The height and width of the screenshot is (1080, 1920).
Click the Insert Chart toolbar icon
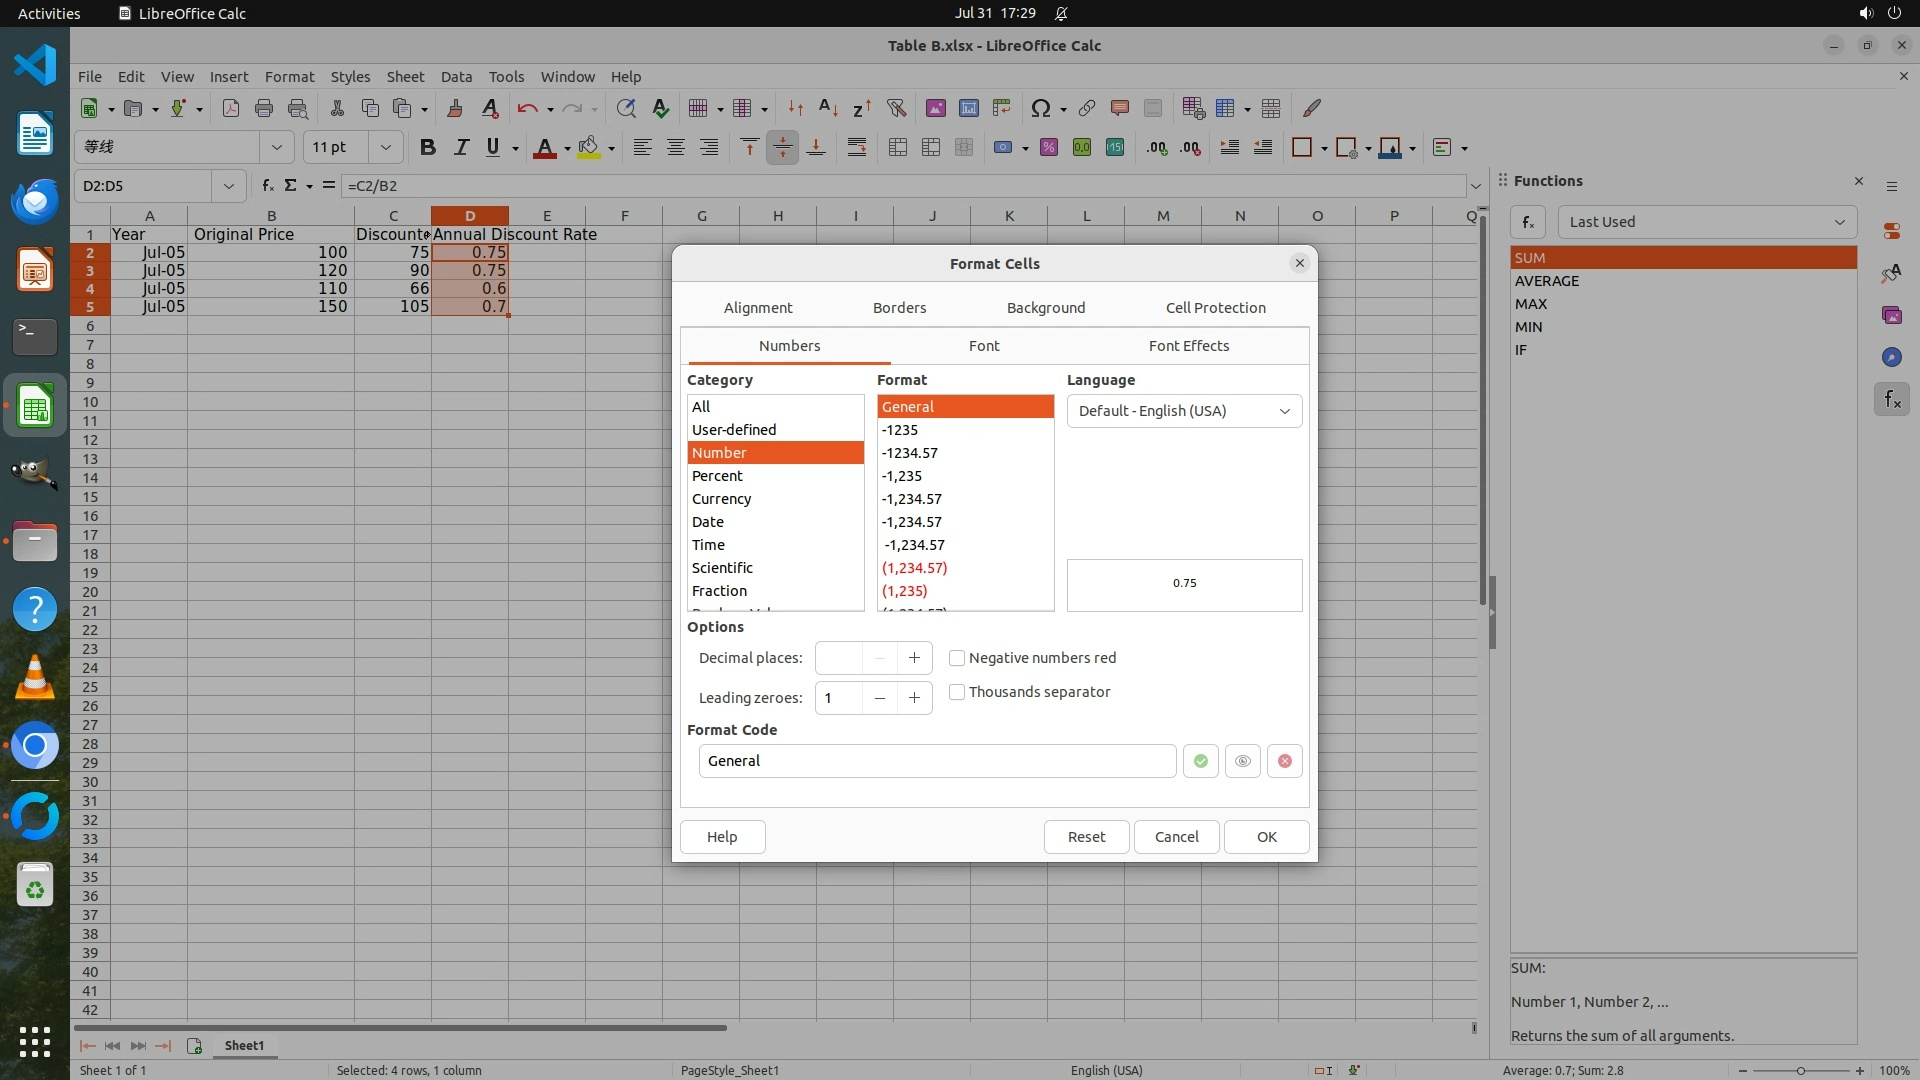tap(968, 108)
